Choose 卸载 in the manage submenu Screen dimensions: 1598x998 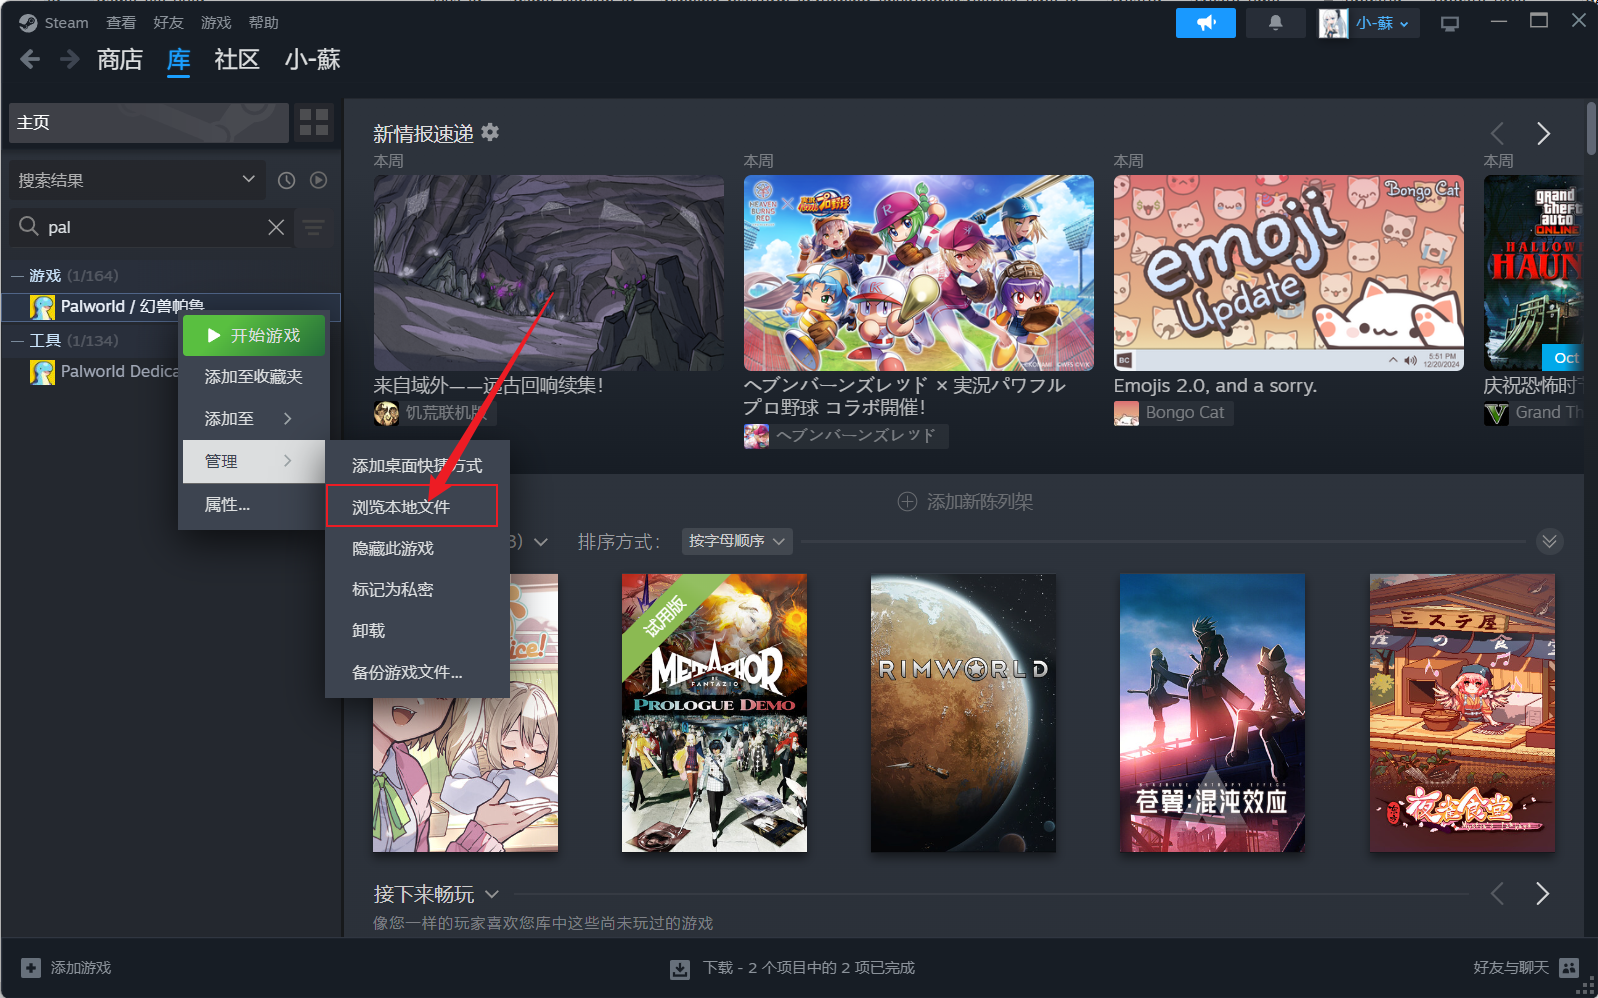point(369,631)
